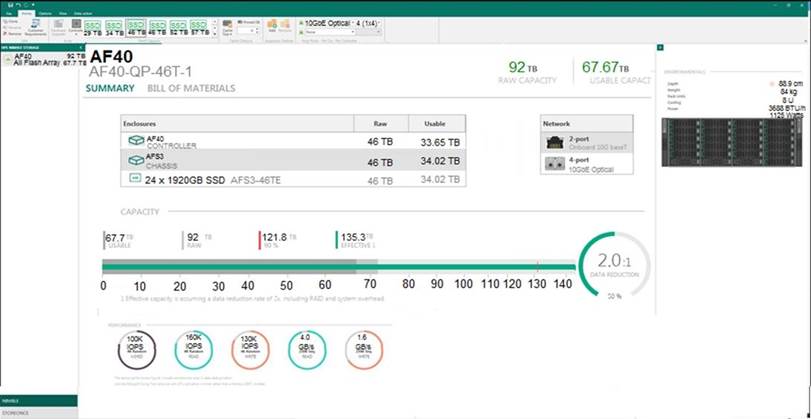811x419 pixels.
Task: Open the Summary tab
Action: [109, 88]
